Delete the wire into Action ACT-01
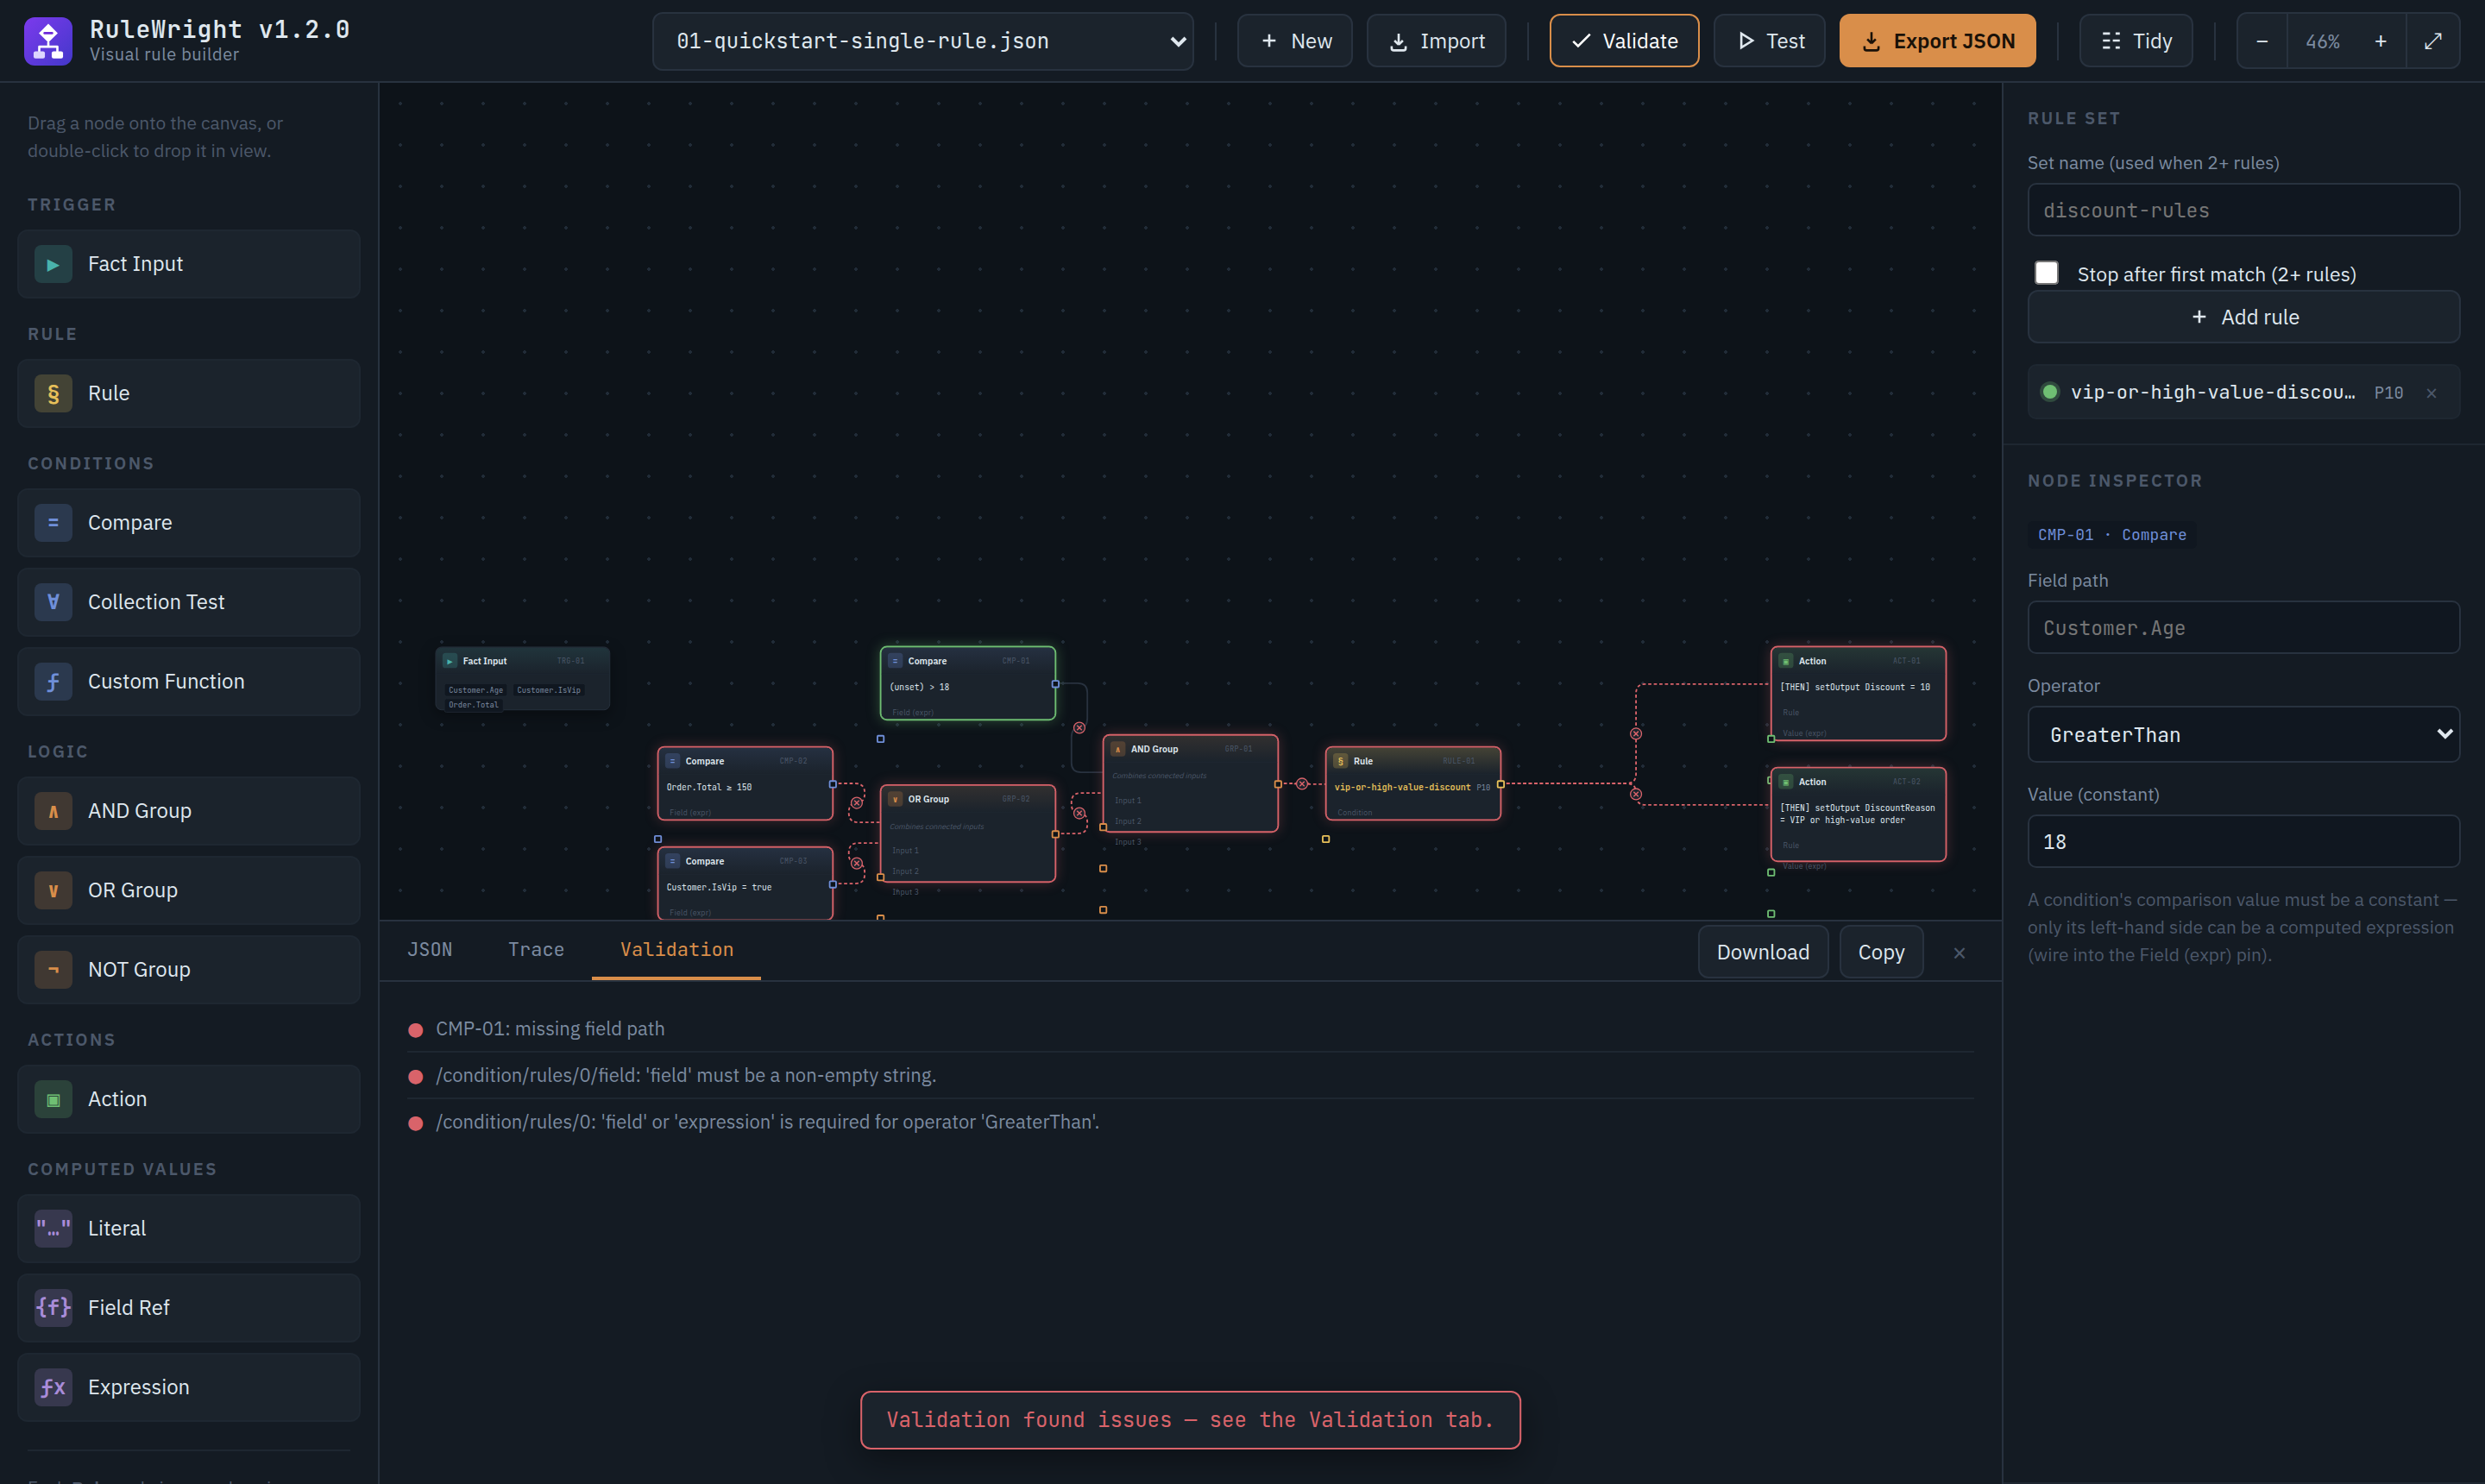This screenshot has width=2485, height=1484. click(1635, 734)
